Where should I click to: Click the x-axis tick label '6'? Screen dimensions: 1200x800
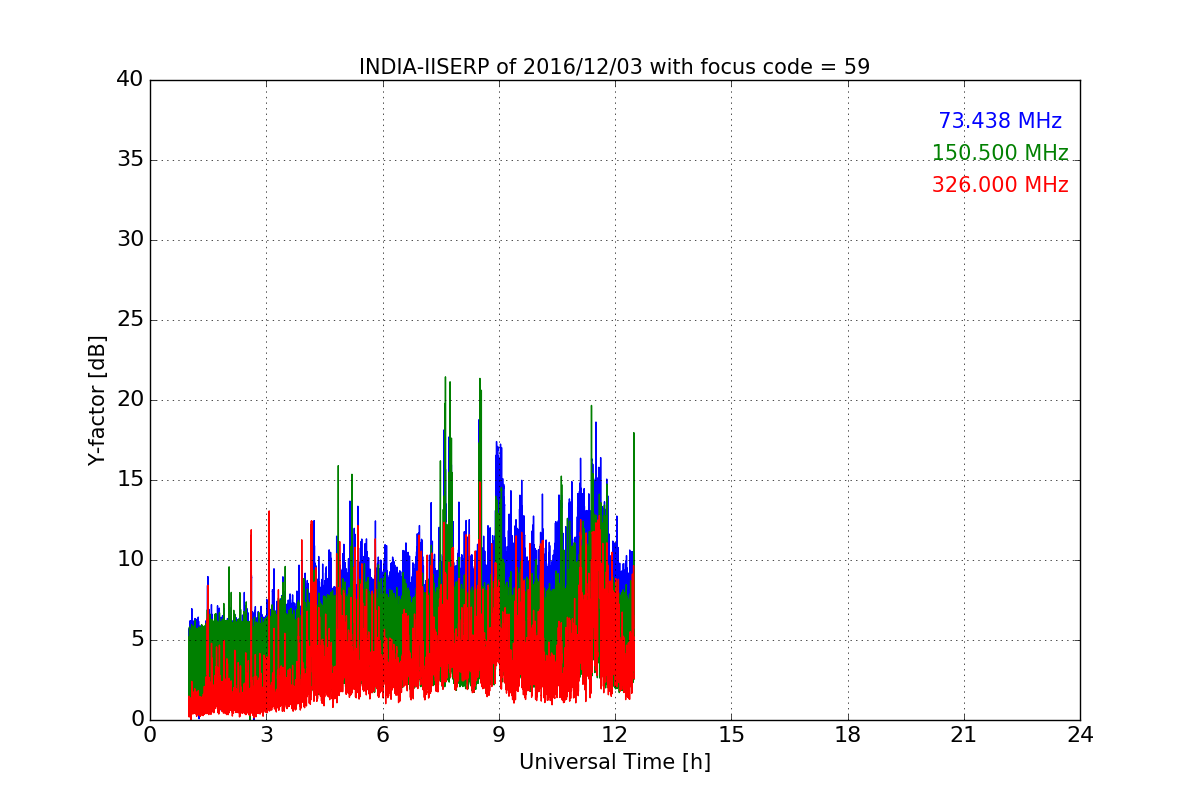383,735
